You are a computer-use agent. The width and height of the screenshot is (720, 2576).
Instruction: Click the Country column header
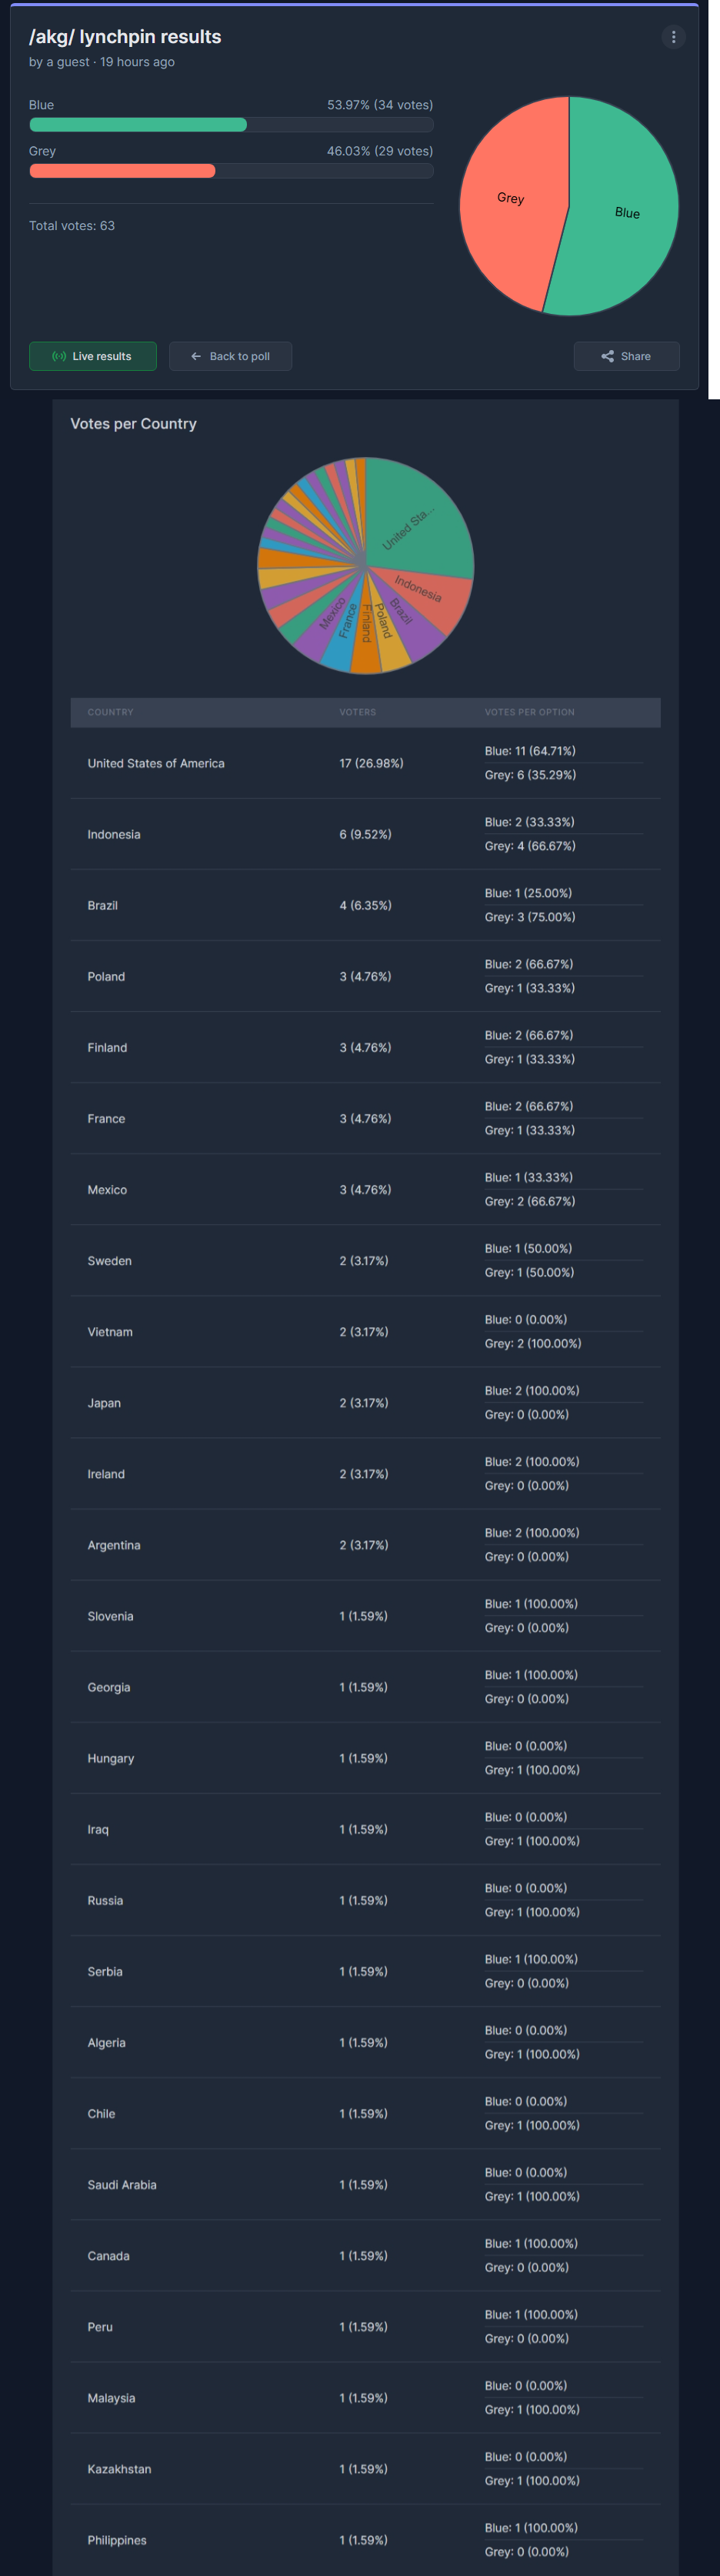point(110,712)
